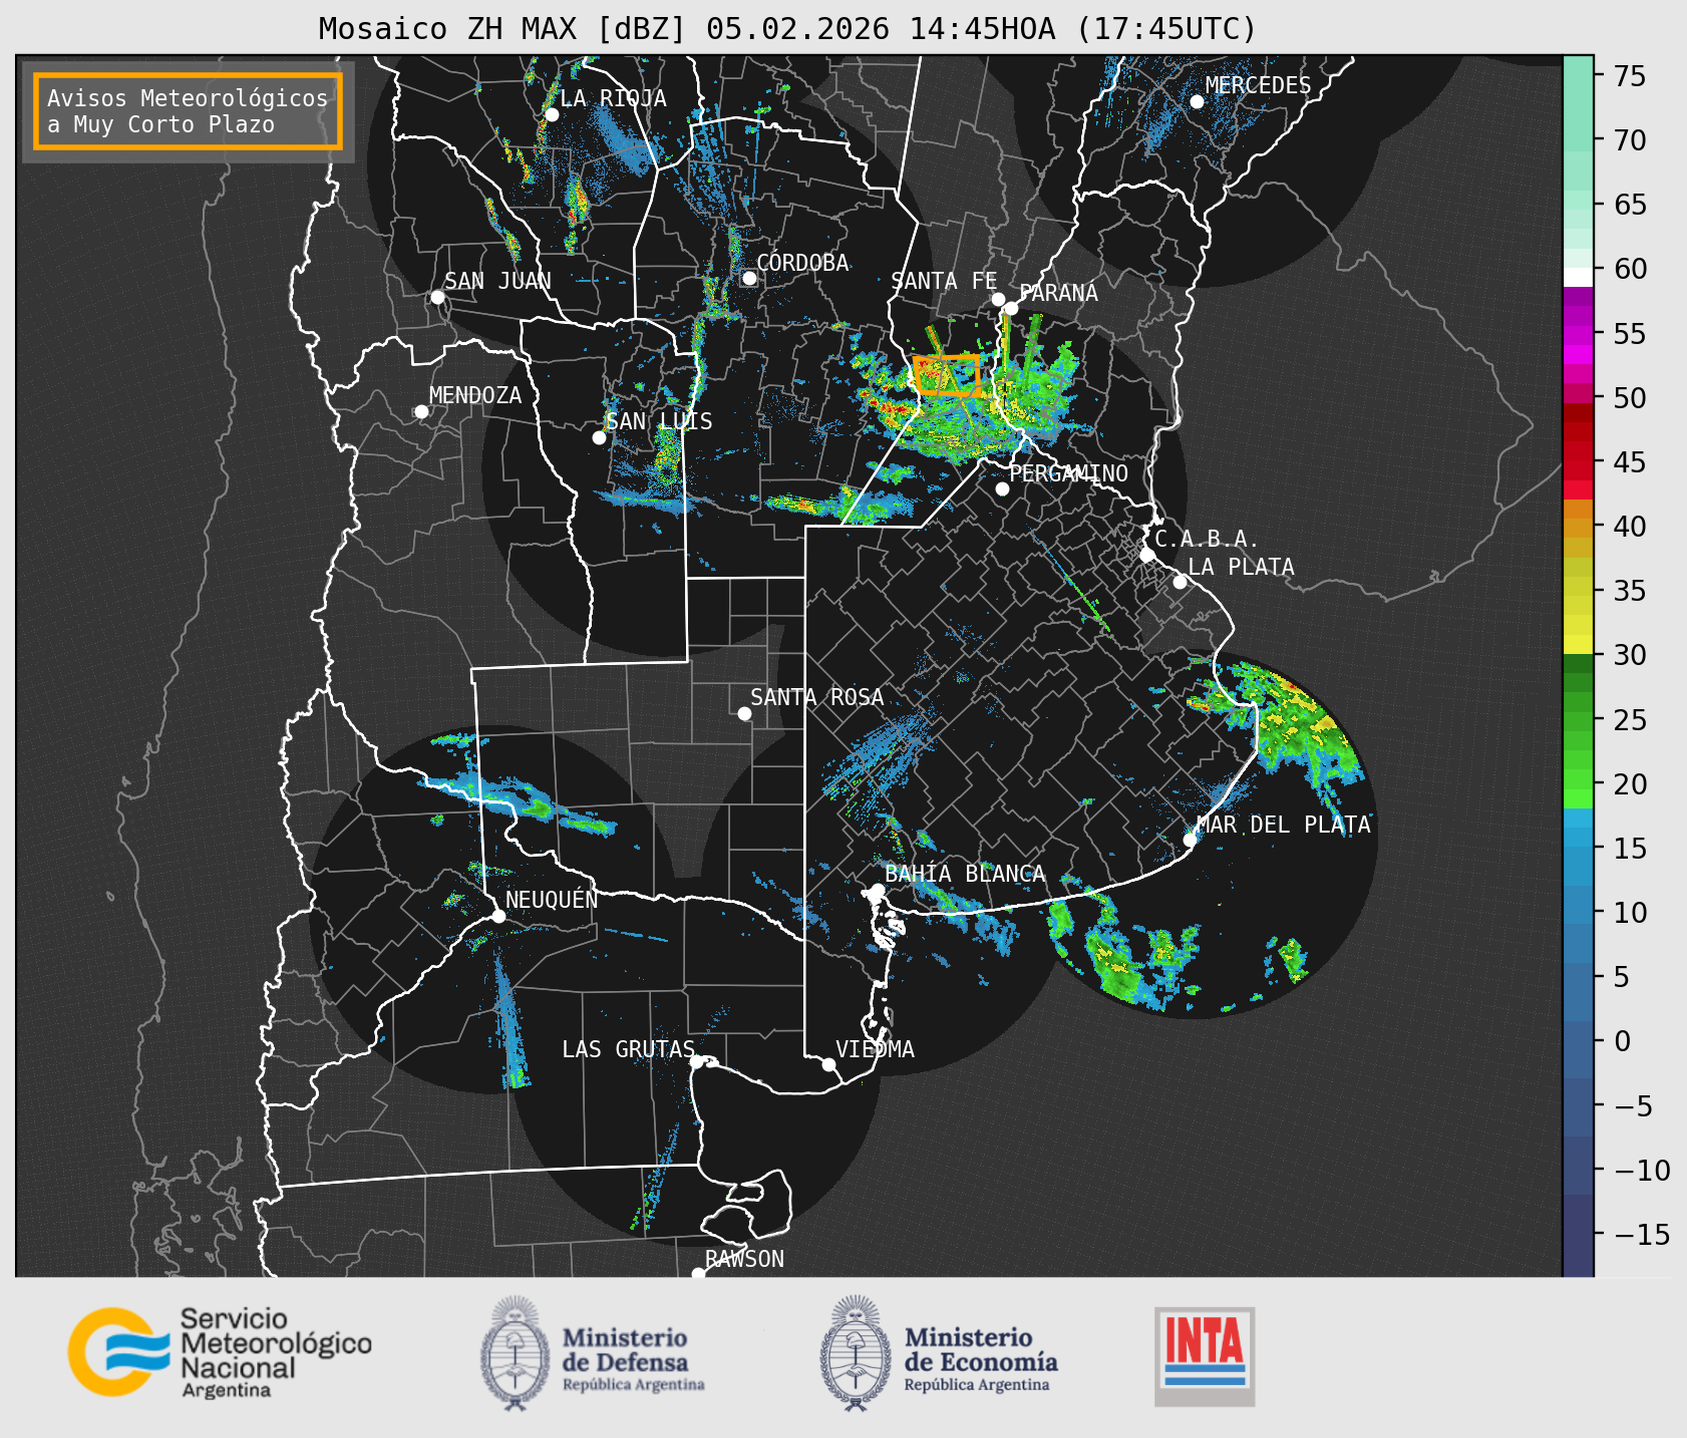Click the 75 dBZ scale label

tap(1629, 76)
